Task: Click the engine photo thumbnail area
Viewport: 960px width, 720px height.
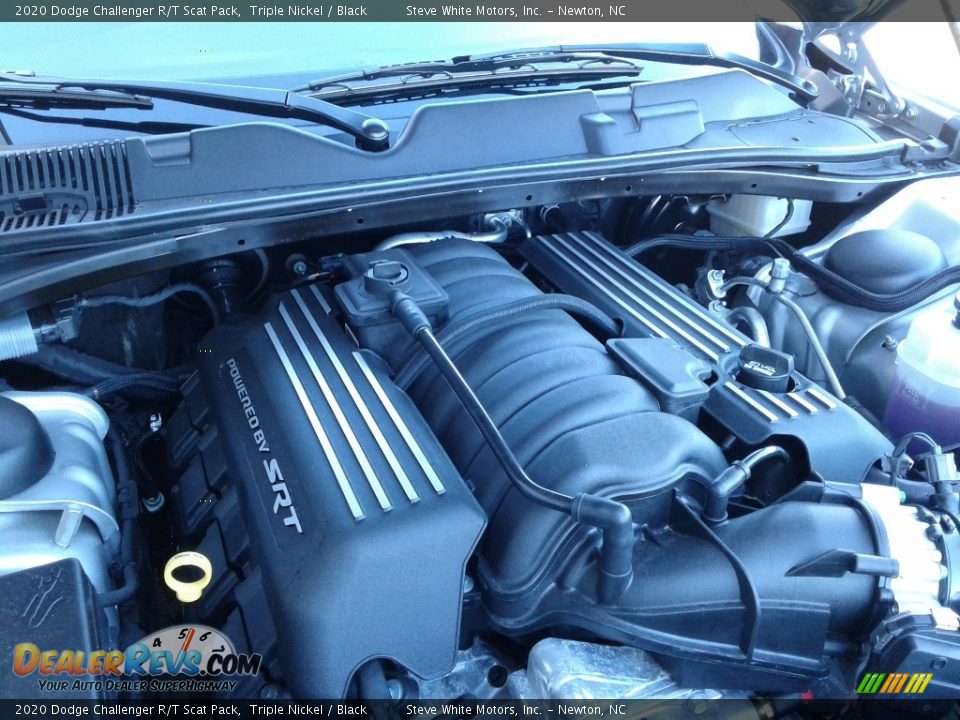Action: (480, 360)
